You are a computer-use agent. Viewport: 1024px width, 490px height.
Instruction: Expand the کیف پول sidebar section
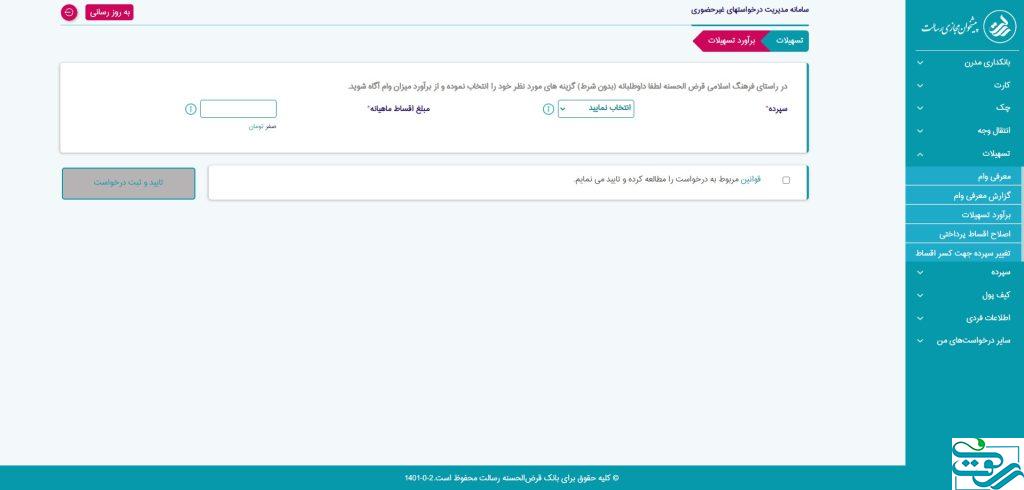pos(964,295)
